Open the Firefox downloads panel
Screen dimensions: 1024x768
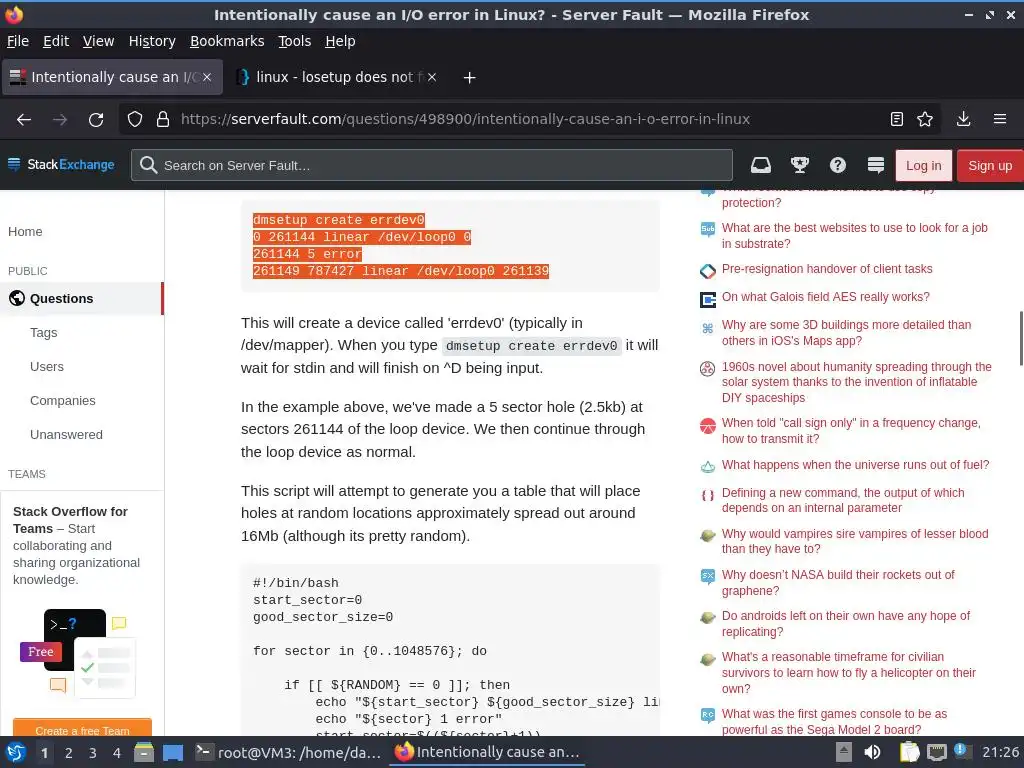pos(963,119)
